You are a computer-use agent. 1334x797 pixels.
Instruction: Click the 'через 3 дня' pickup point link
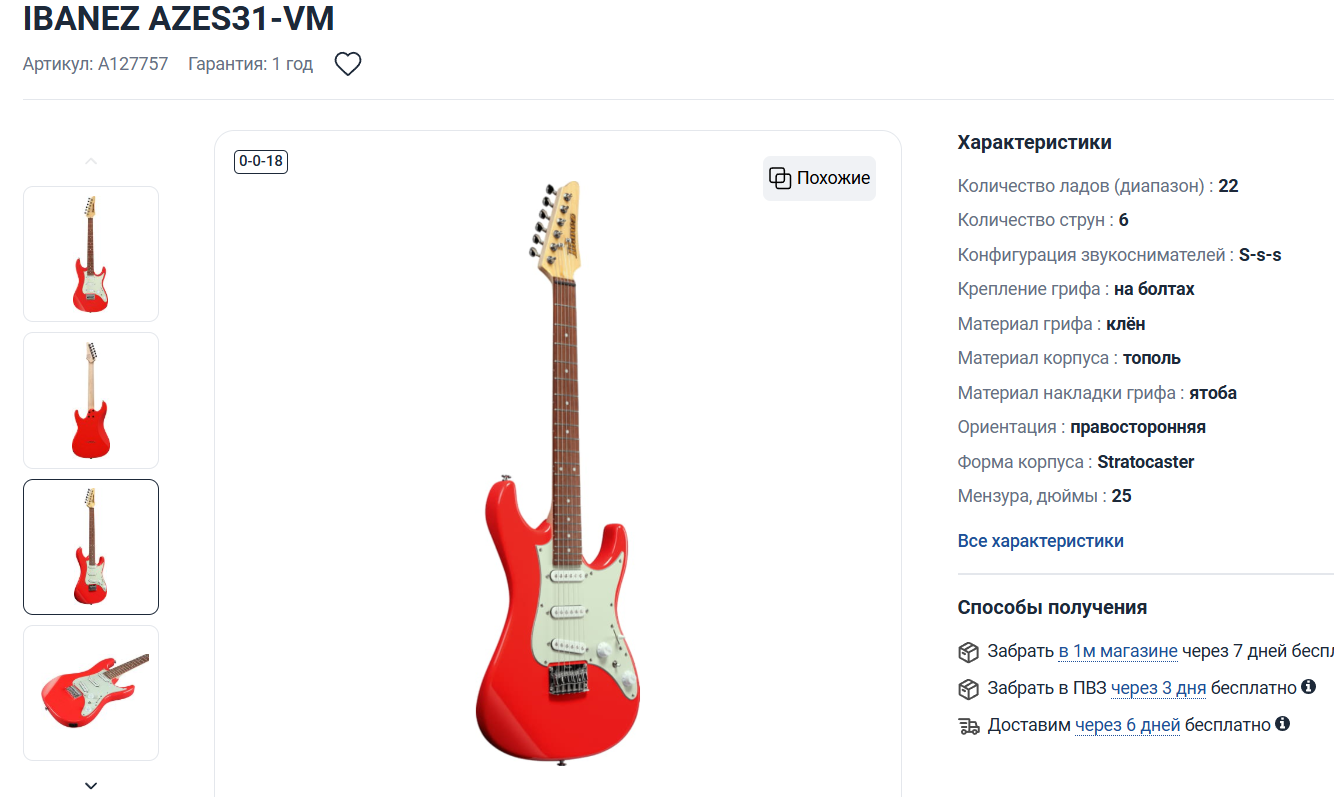coord(1158,688)
